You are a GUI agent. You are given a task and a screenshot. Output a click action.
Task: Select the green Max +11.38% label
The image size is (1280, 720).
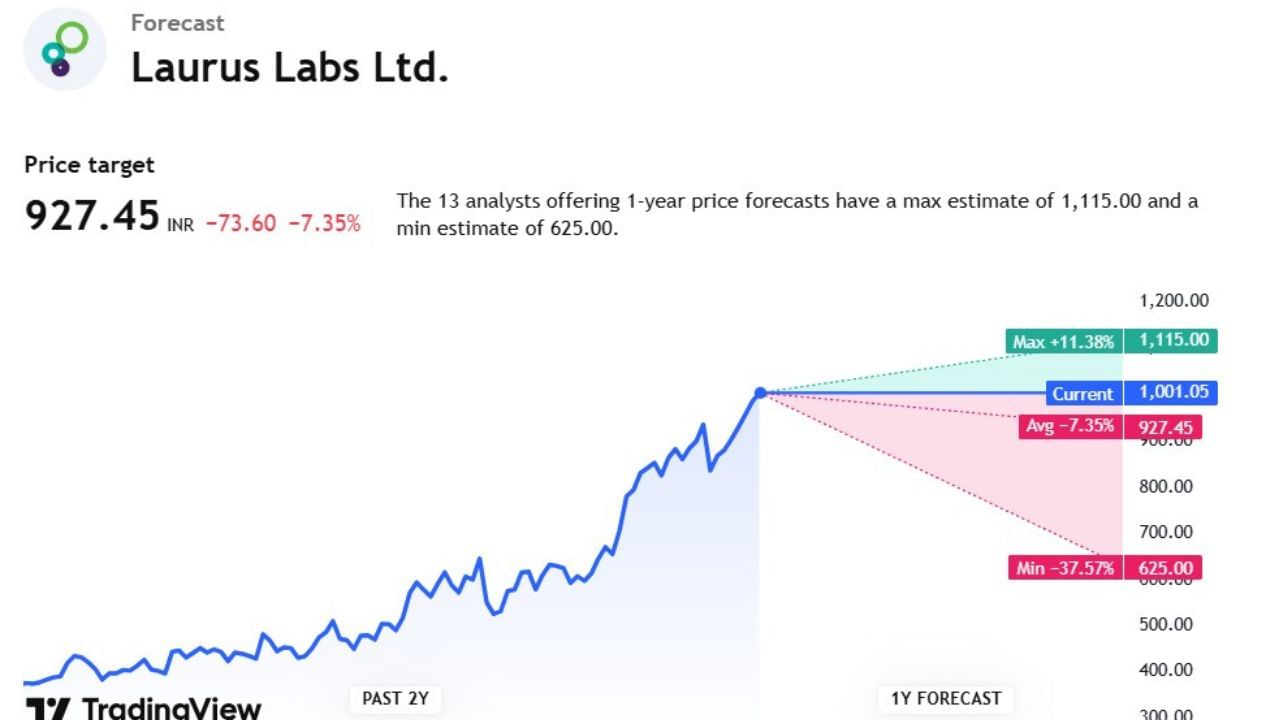coord(1064,342)
